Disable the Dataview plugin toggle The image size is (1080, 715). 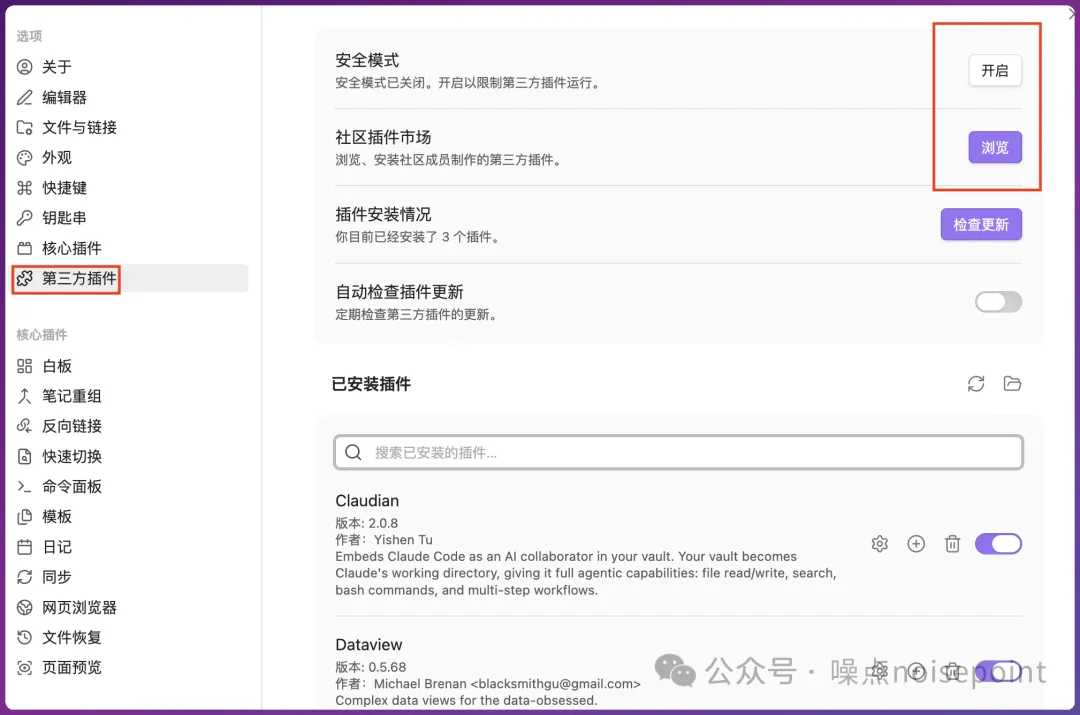click(x=998, y=671)
